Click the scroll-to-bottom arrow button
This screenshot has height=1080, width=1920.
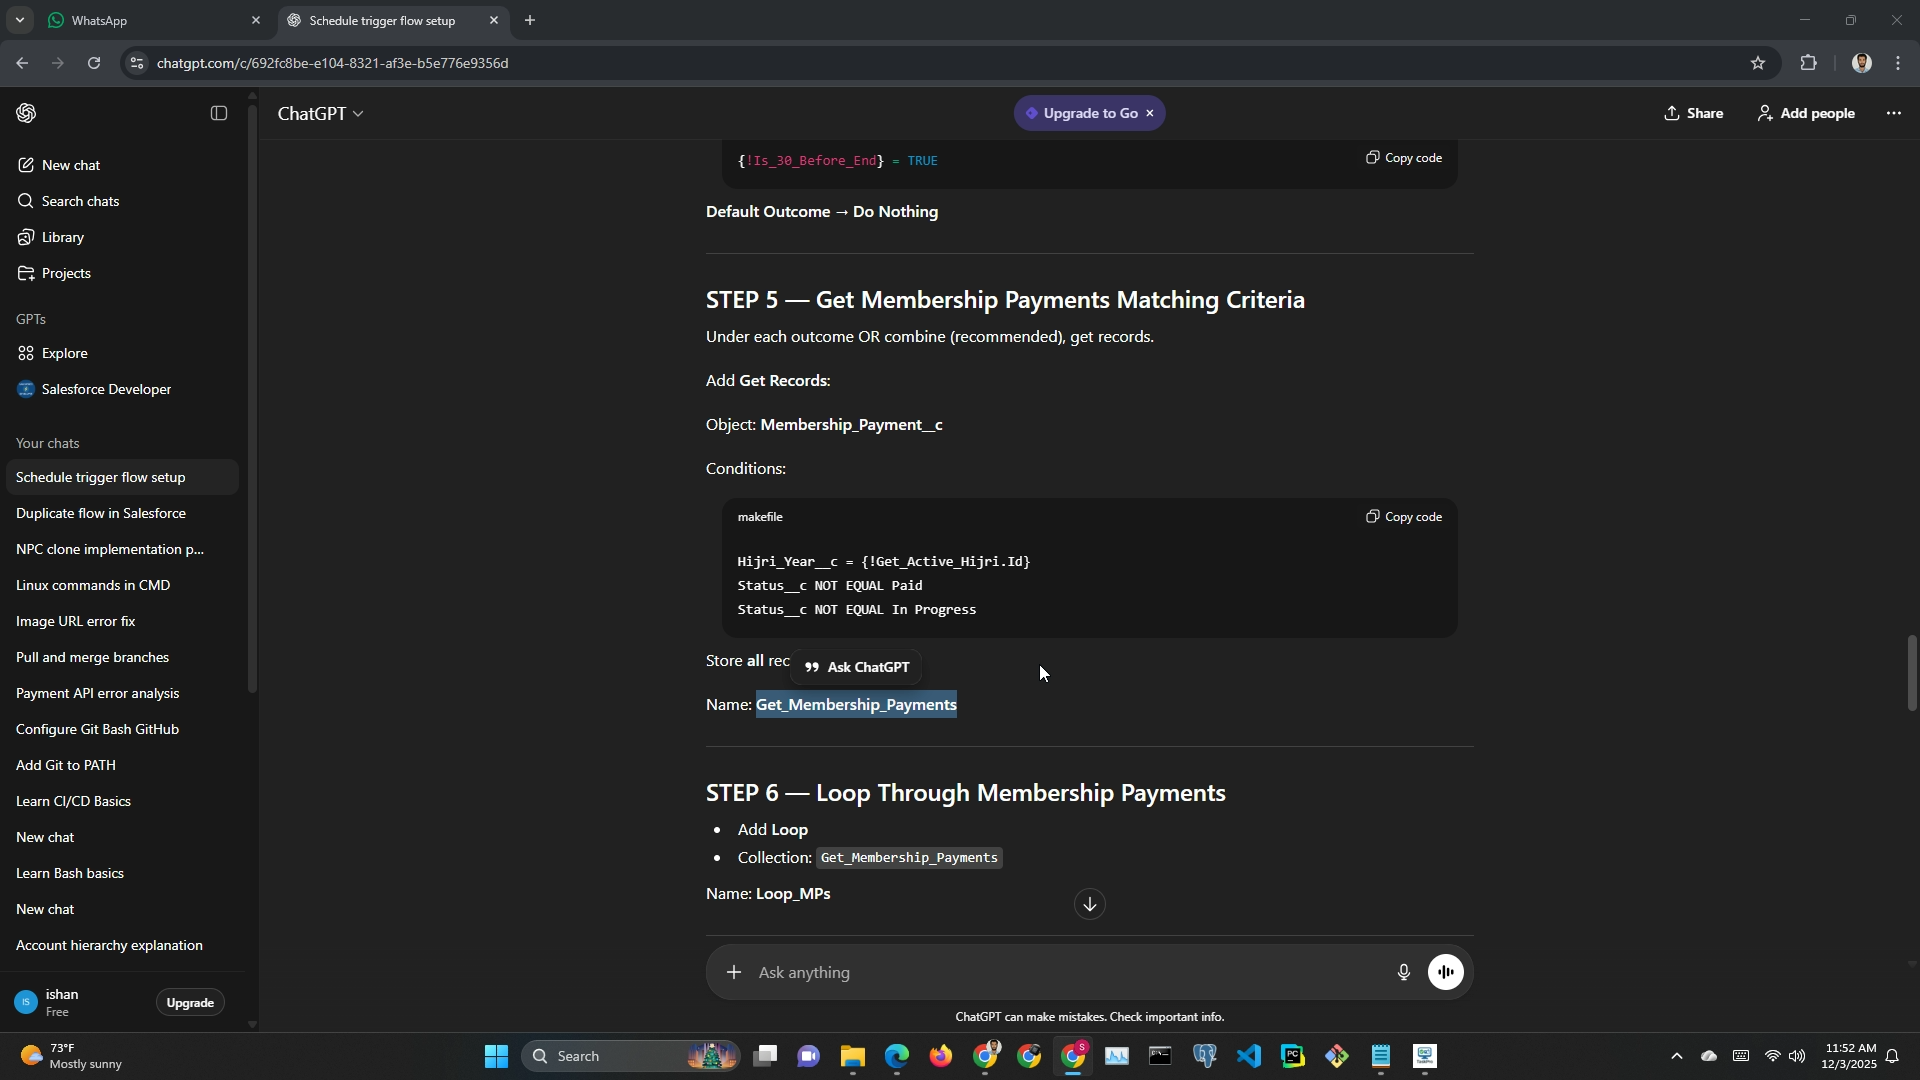click(x=1089, y=905)
